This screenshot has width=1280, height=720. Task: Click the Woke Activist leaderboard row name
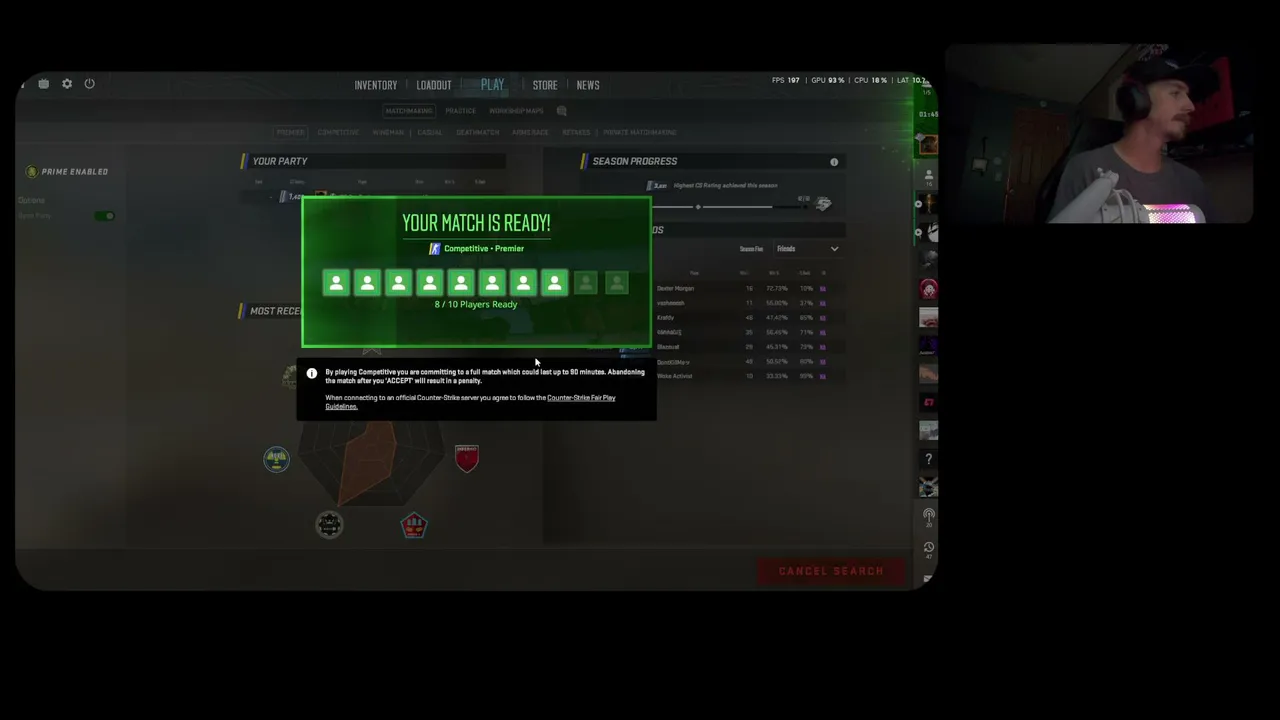tap(675, 376)
